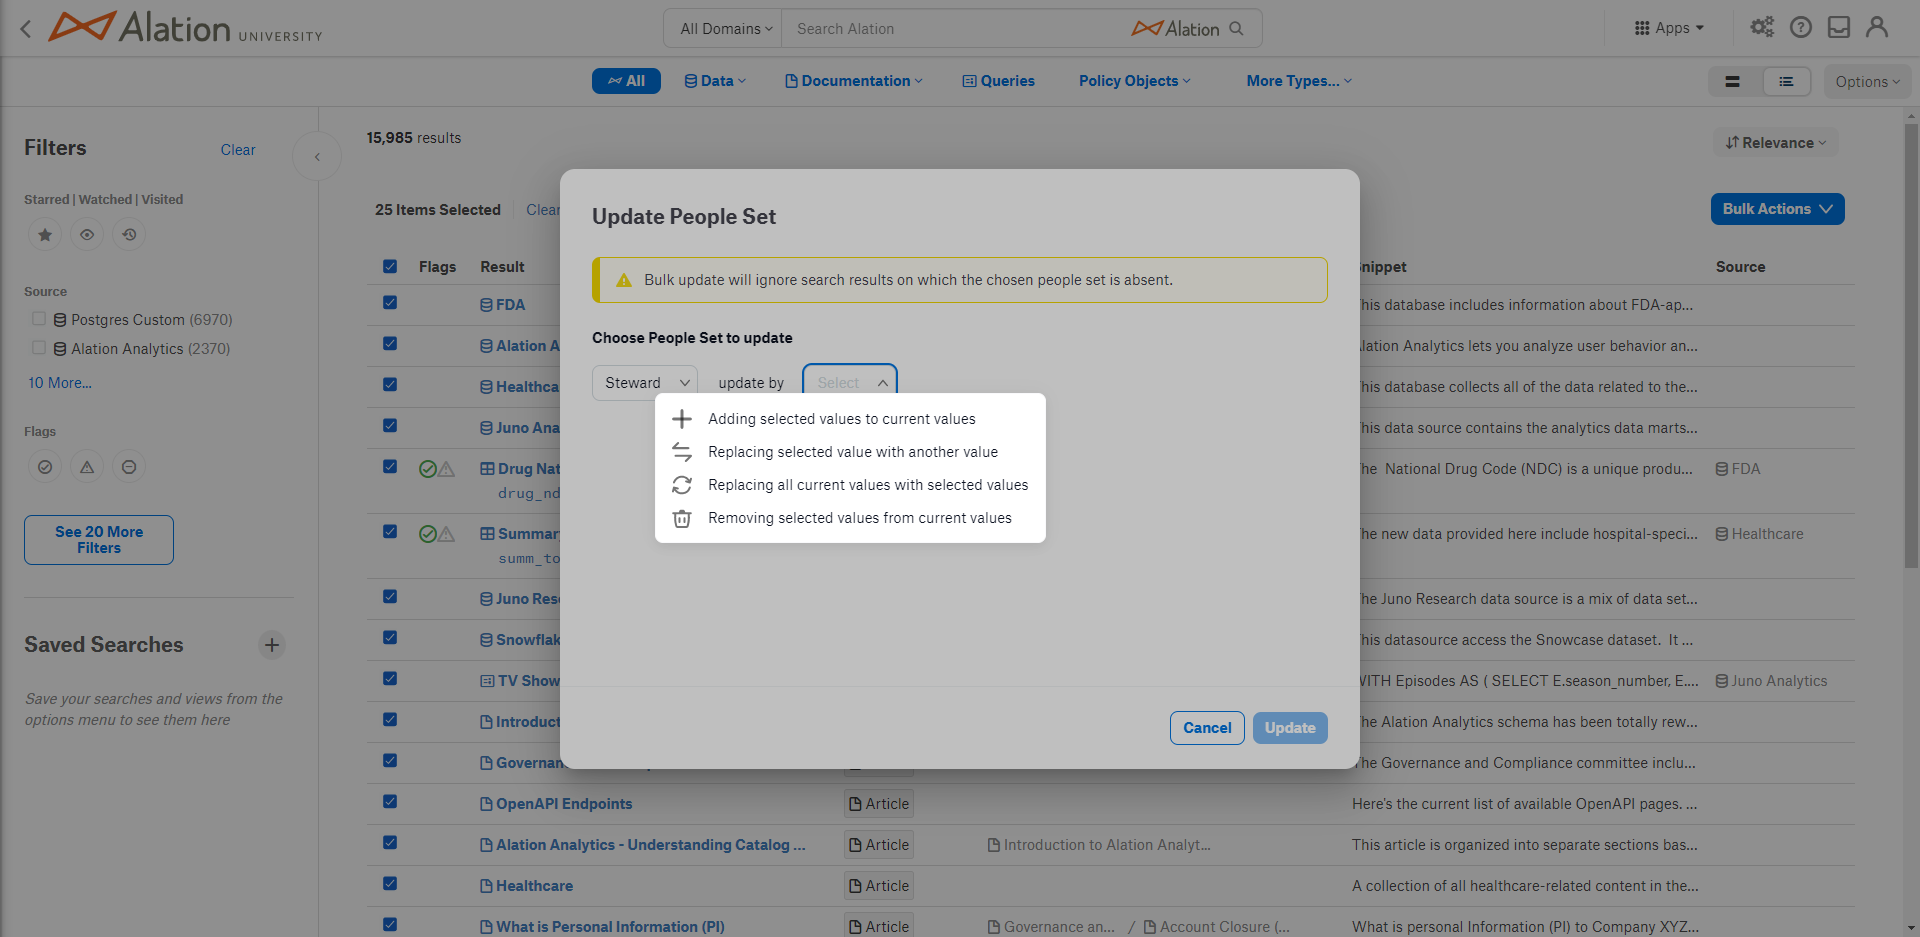Filter by endorsement flag checkmark icon
The width and height of the screenshot is (1920, 937).
point(45,467)
